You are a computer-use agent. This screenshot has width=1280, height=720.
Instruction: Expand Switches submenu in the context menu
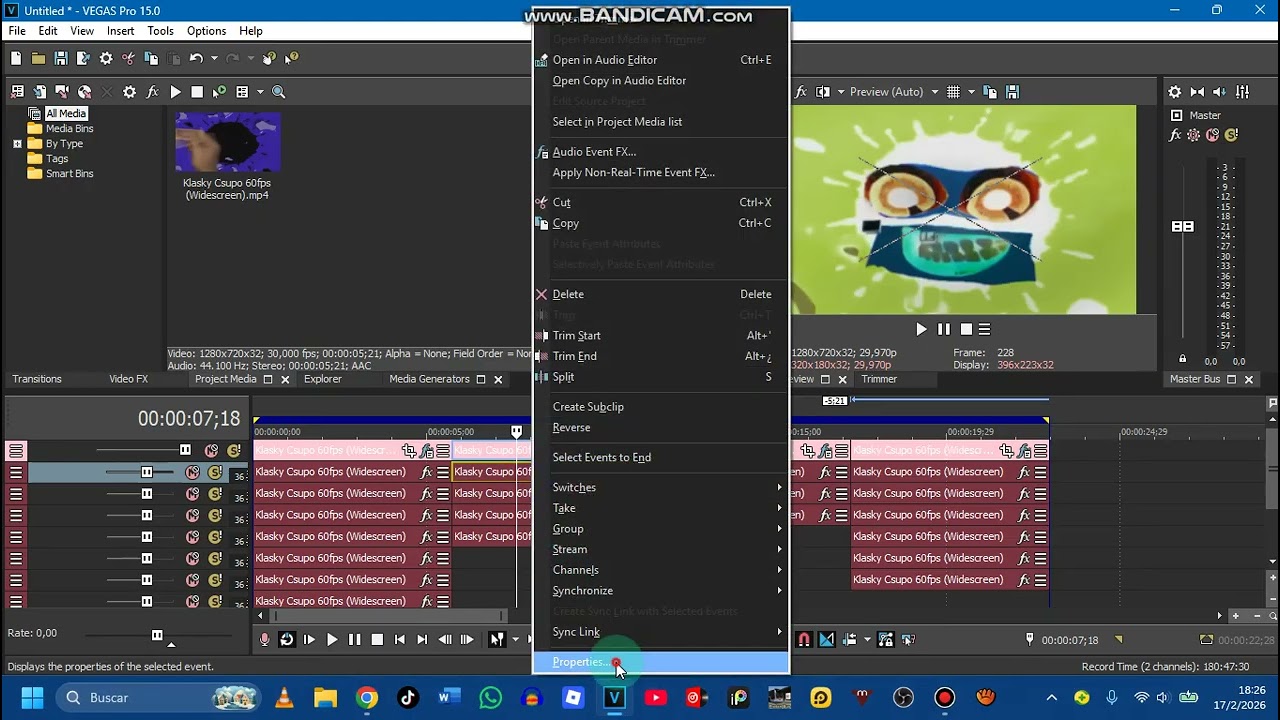661,488
